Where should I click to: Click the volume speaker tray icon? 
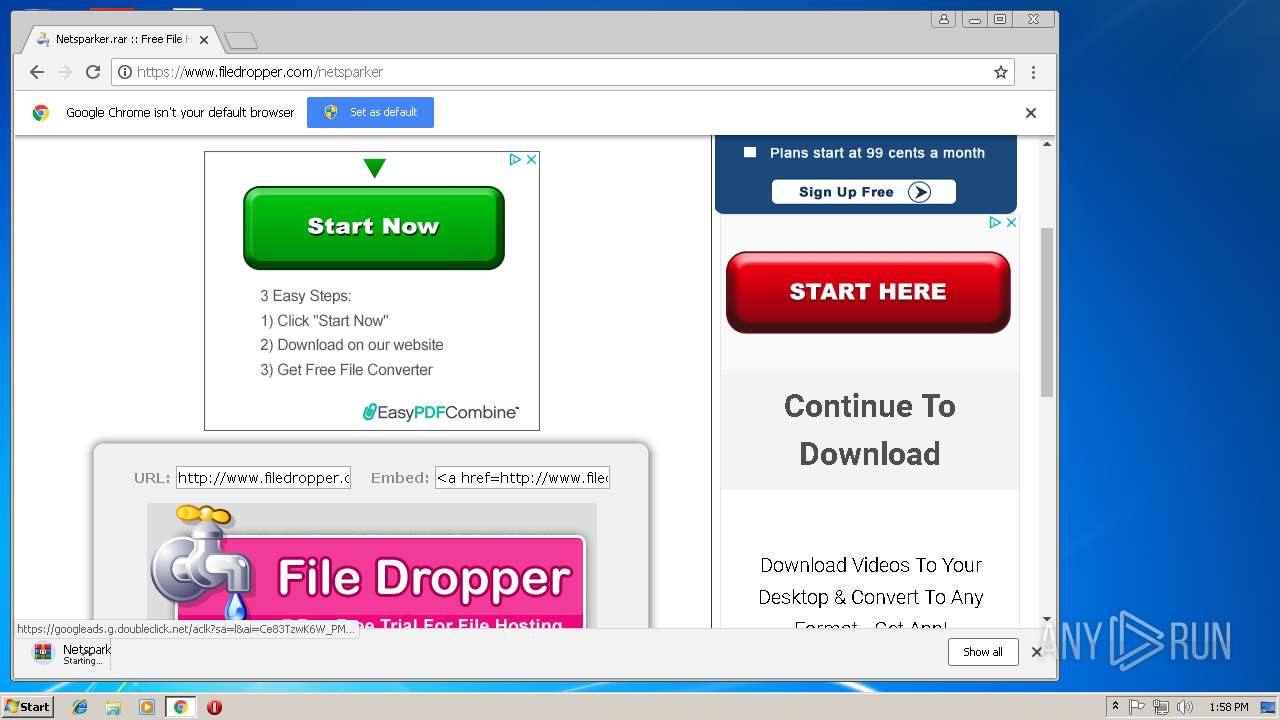coord(1185,707)
